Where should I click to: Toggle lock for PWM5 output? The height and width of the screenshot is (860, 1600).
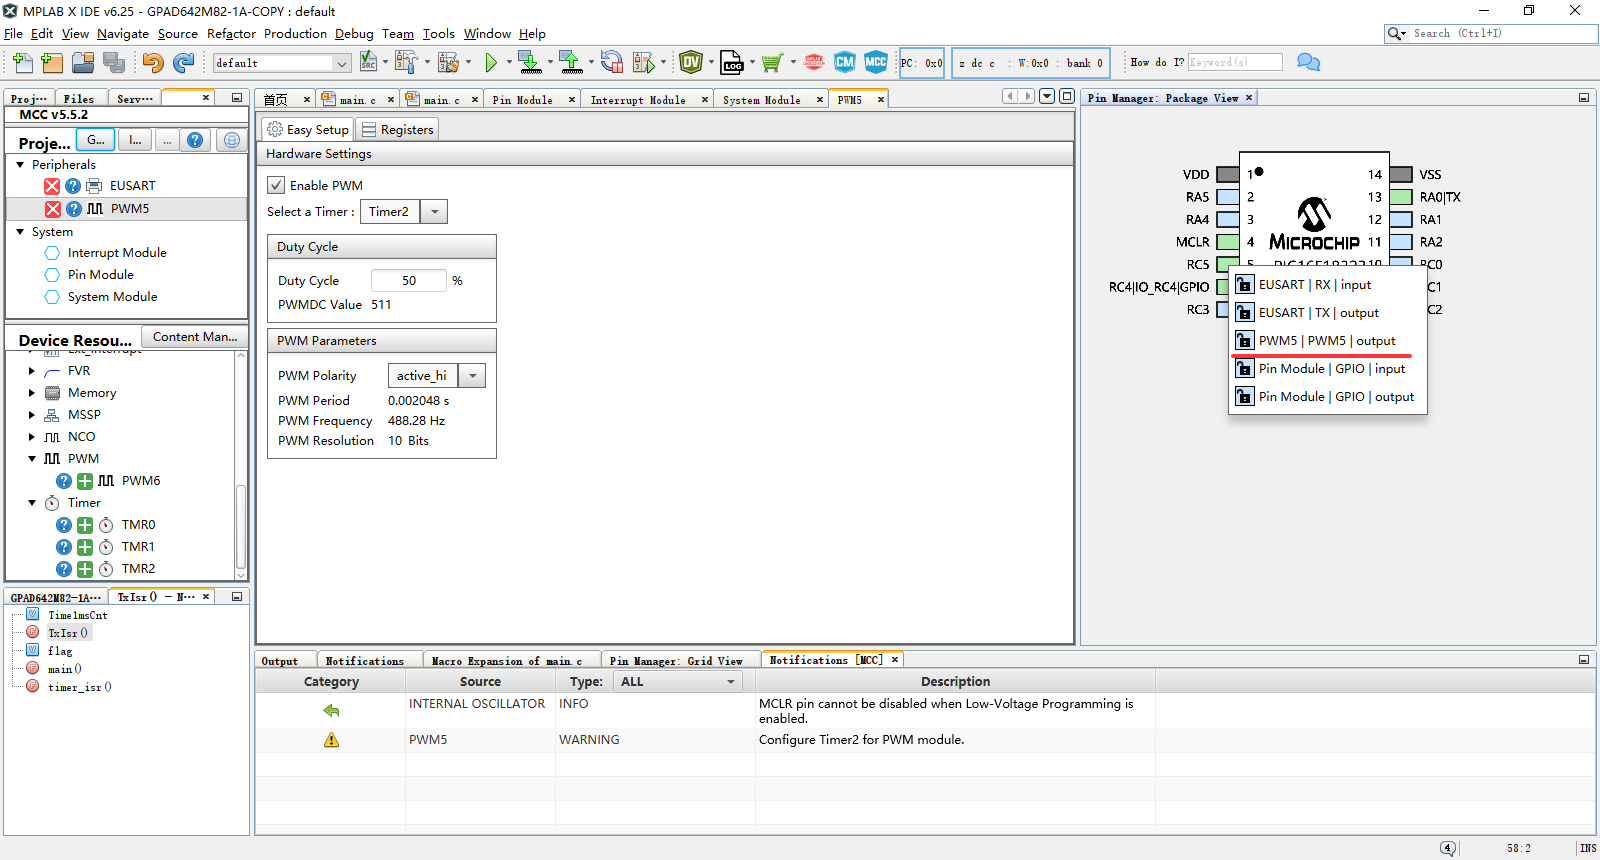(1244, 341)
